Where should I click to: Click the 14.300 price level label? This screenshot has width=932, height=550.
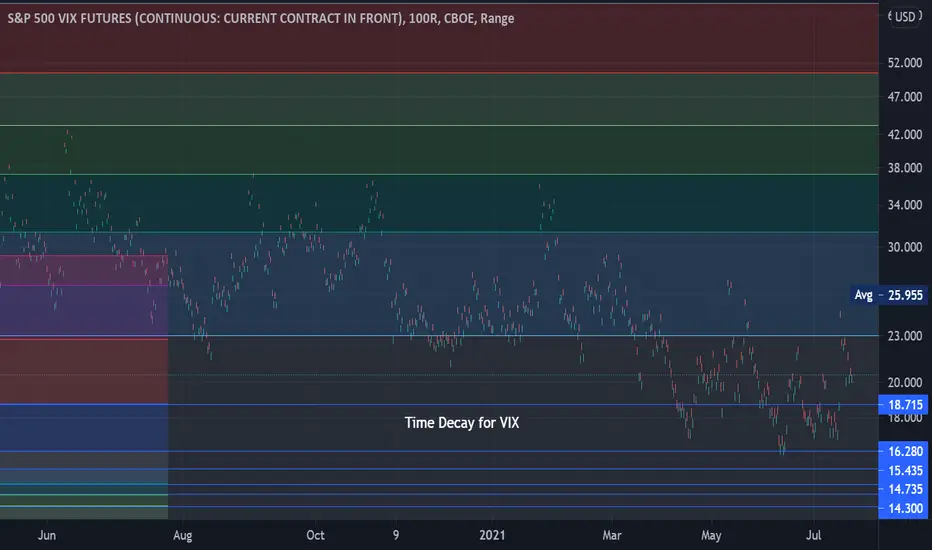(x=905, y=508)
